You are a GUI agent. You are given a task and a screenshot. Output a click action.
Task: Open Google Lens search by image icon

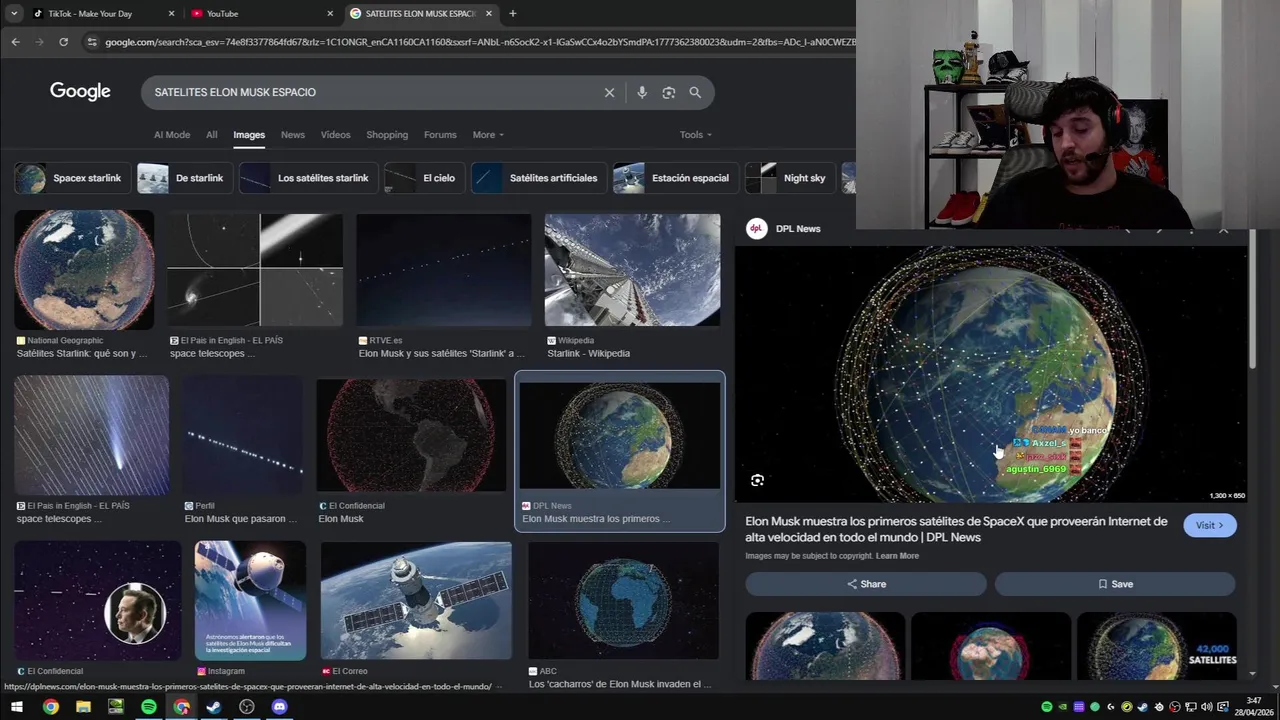coord(669,92)
